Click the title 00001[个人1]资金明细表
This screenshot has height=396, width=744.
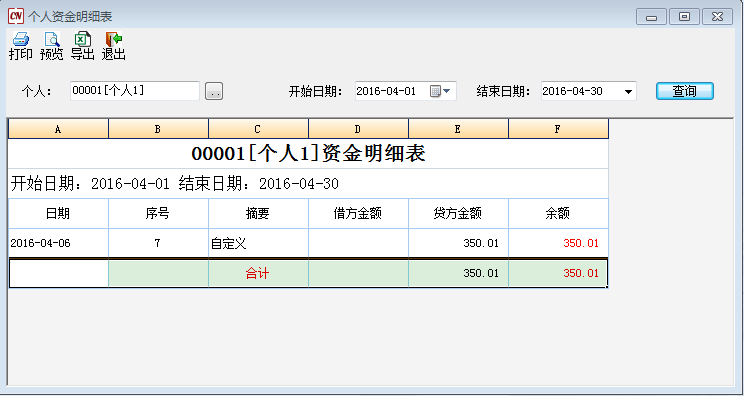click(308, 154)
